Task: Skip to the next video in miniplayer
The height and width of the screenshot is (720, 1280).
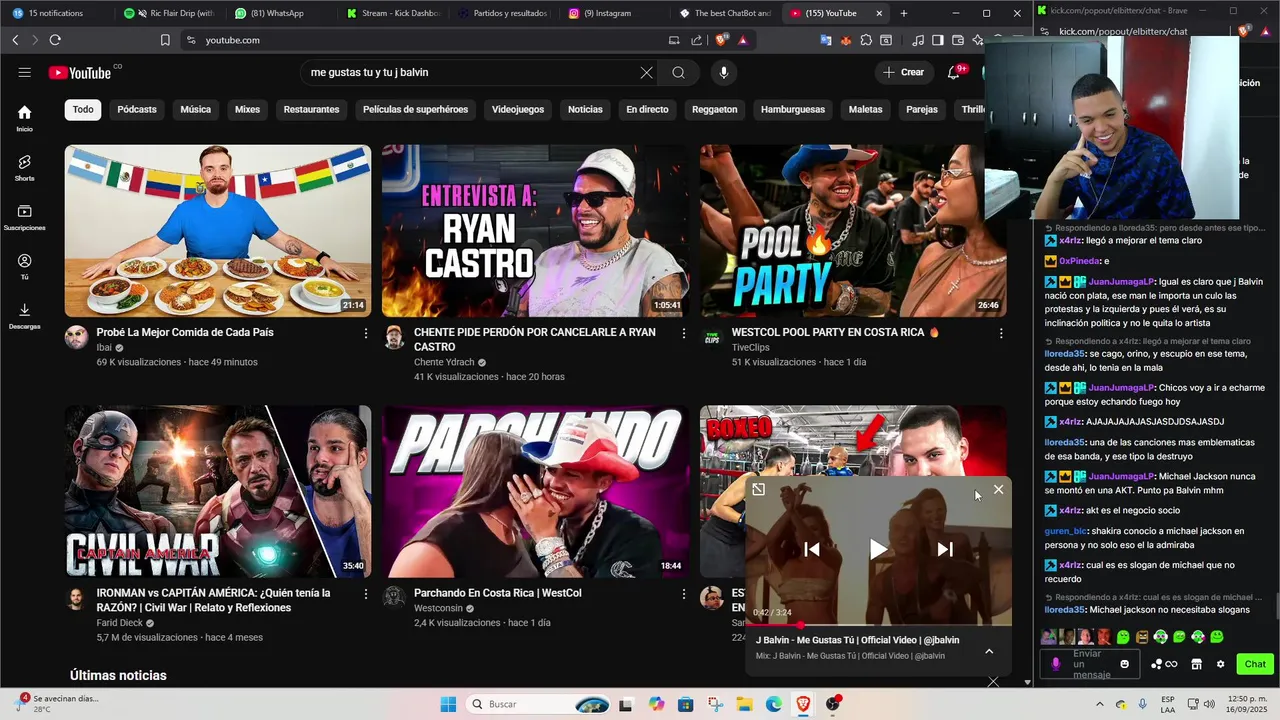Action: 944,549
